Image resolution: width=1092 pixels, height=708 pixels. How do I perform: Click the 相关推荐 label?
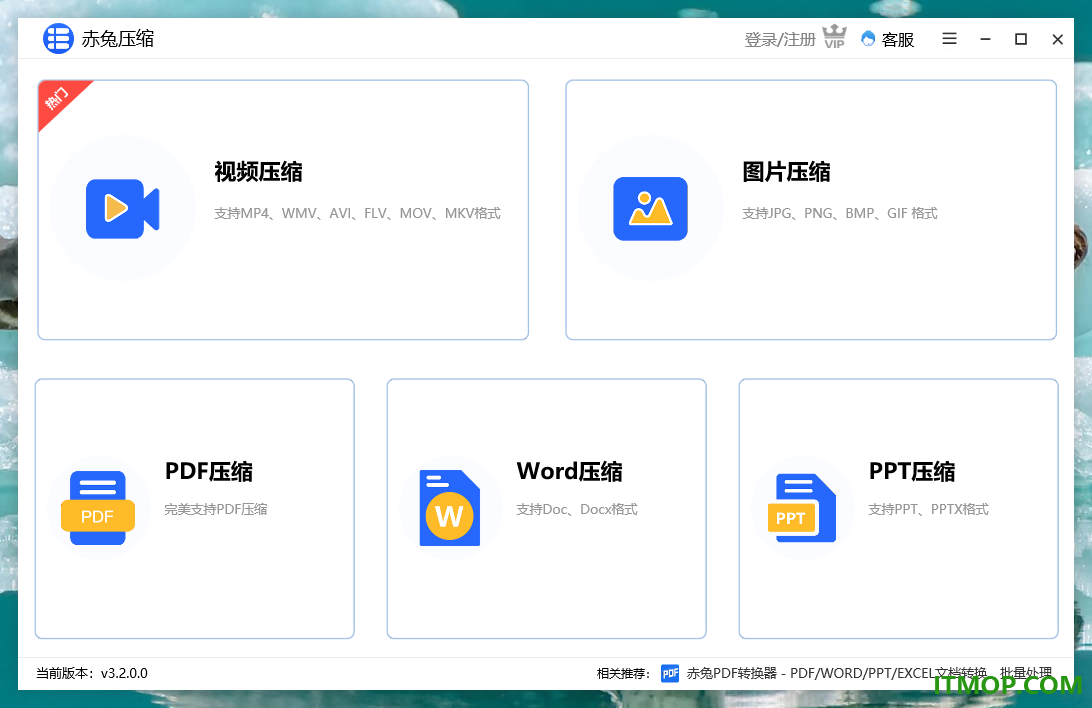tap(623, 673)
